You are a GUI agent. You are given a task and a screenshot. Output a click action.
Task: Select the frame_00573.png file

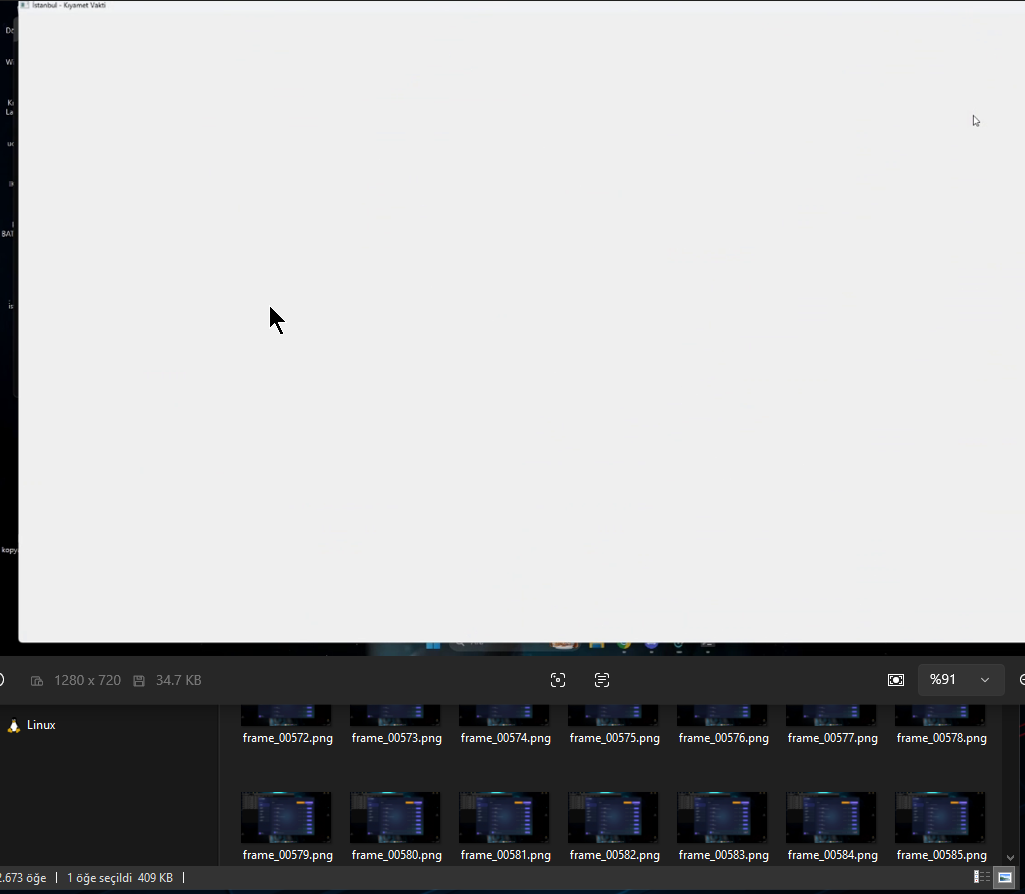click(396, 725)
